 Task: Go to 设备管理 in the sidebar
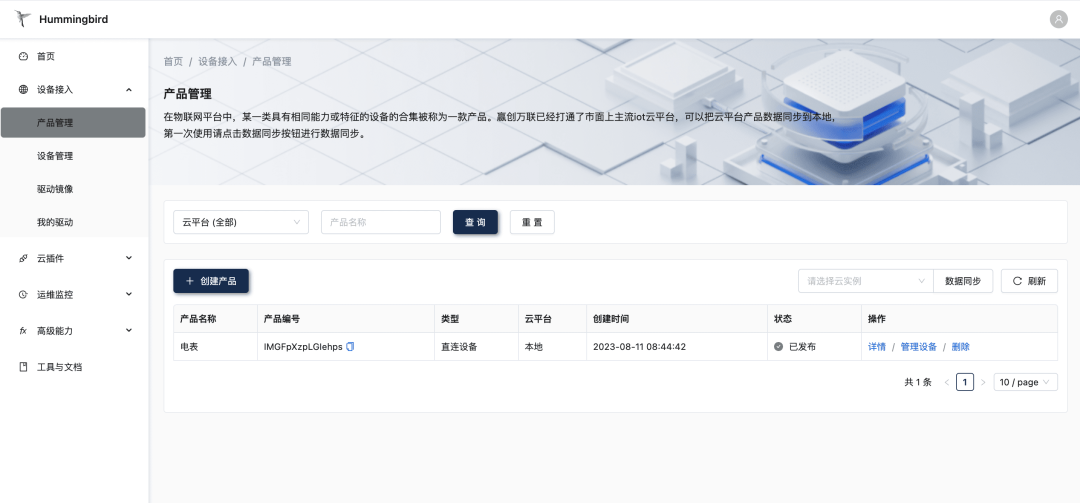(x=55, y=156)
